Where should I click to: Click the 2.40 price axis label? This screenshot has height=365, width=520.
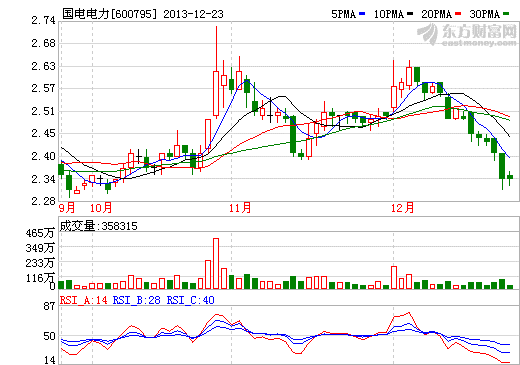[43, 156]
